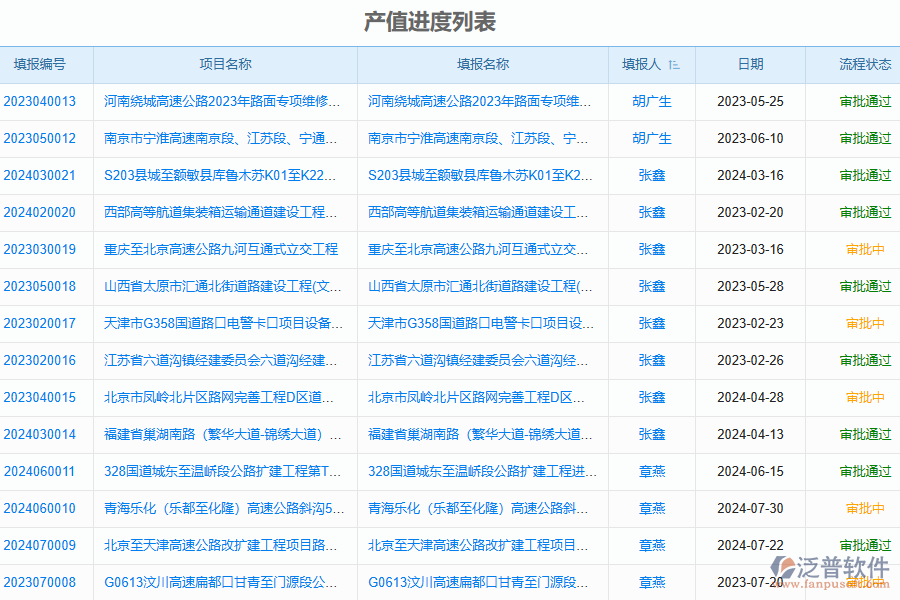View 审批中 status of 重庆至北京高速公路项目
This screenshot has height=600, width=900.
pyautogui.click(x=866, y=249)
